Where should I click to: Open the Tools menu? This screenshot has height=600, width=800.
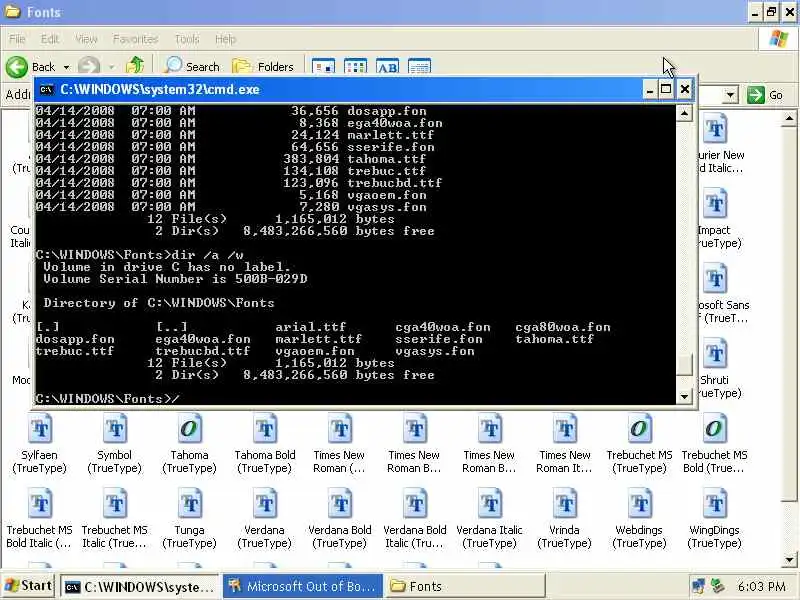[187, 39]
